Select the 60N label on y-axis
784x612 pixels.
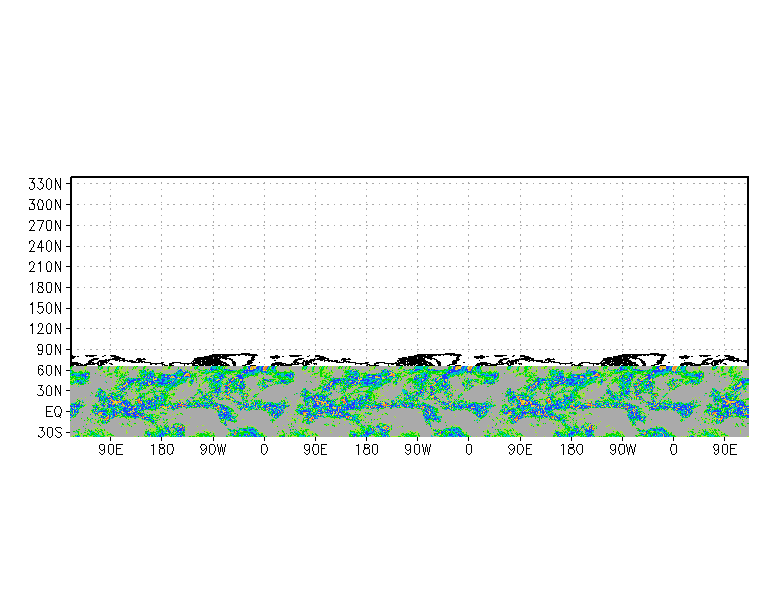click(50, 370)
